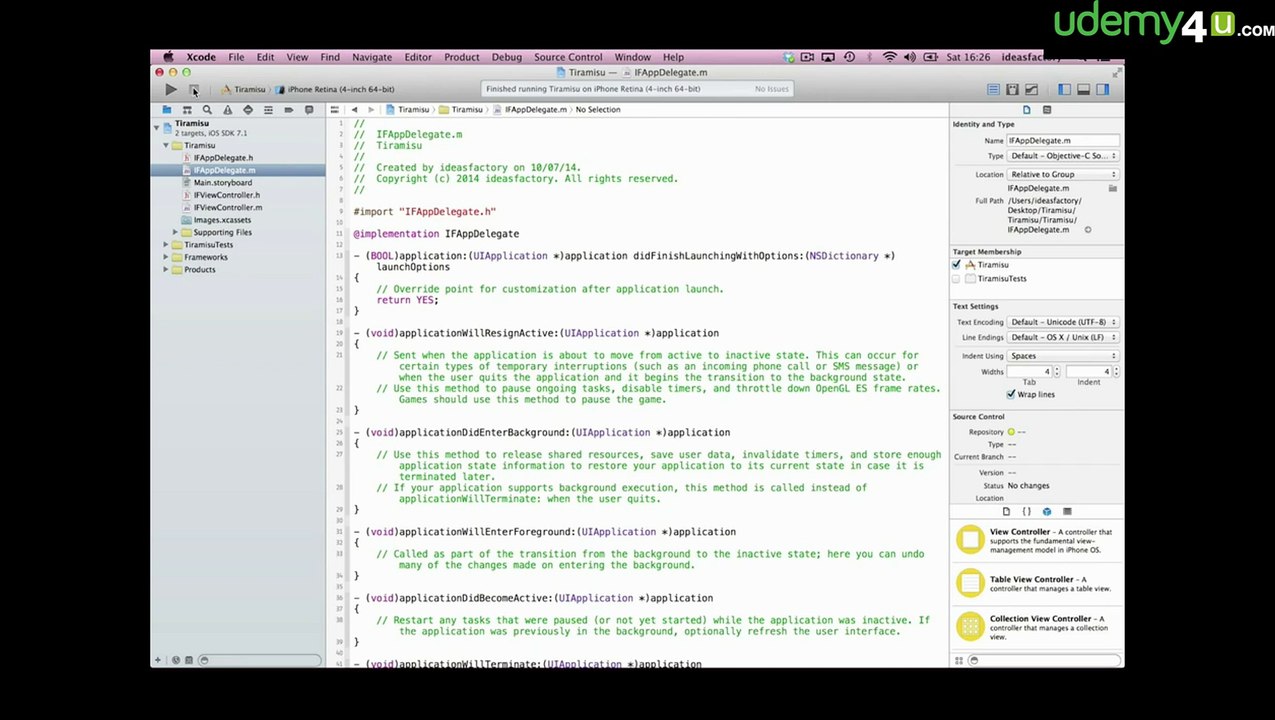Open the file Type dropdown
Viewport: 1275px width, 720px height.
pyautogui.click(x=1063, y=156)
